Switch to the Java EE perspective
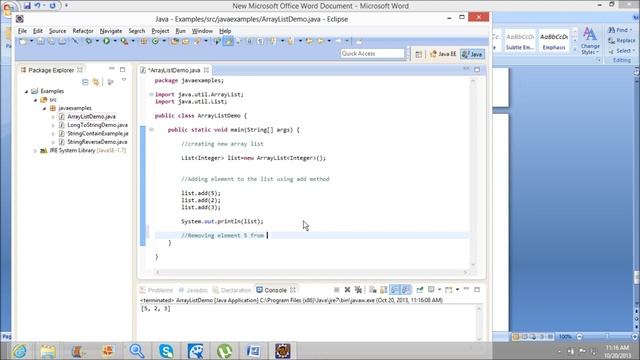Image resolution: width=640 pixels, height=360 pixels. click(x=443, y=54)
